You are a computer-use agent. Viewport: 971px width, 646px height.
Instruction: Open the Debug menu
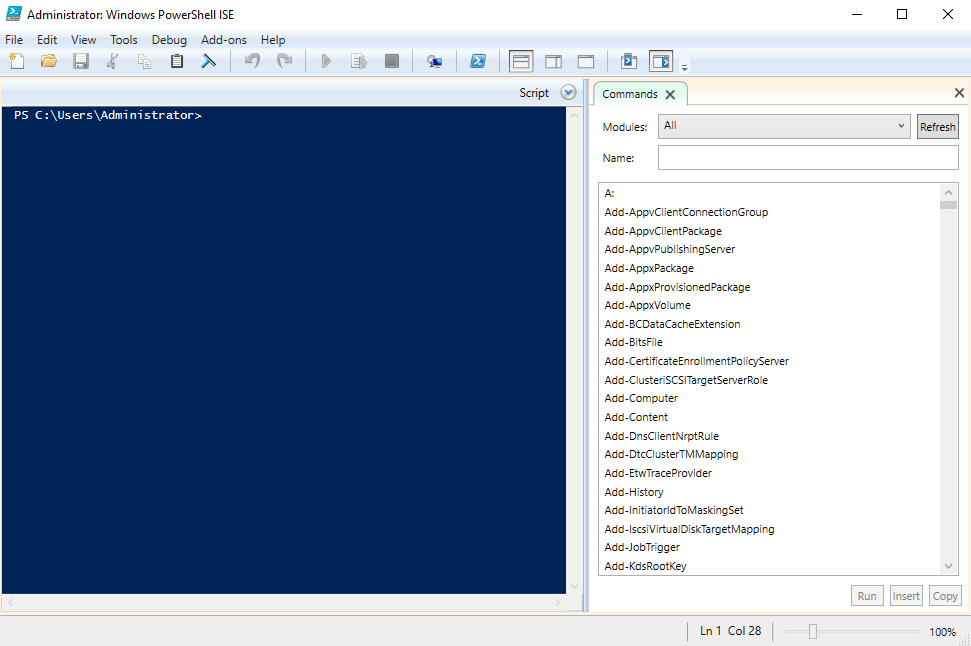169,40
